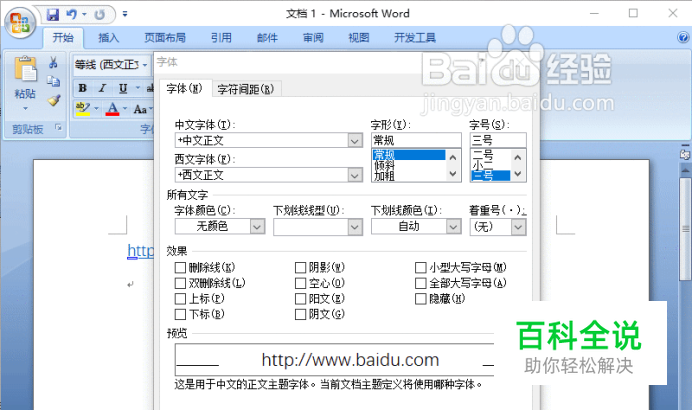Viewport: 692px width, 410px height.
Task: Open the 视图 ribbon tab
Action: 359,38
